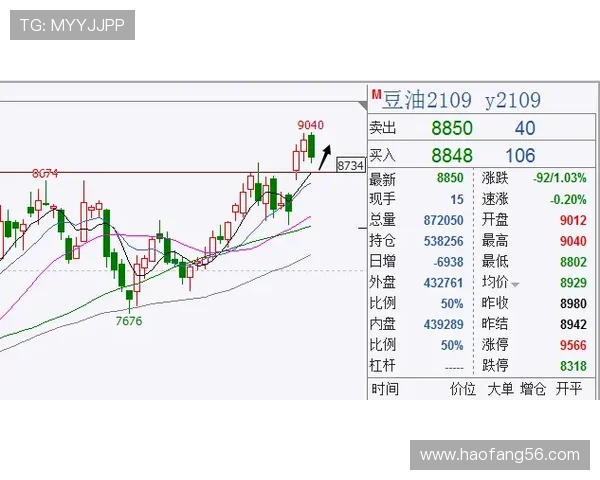This screenshot has height=480, width=600.
Task: Select the 增仓 column header
Action: click(x=533, y=389)
